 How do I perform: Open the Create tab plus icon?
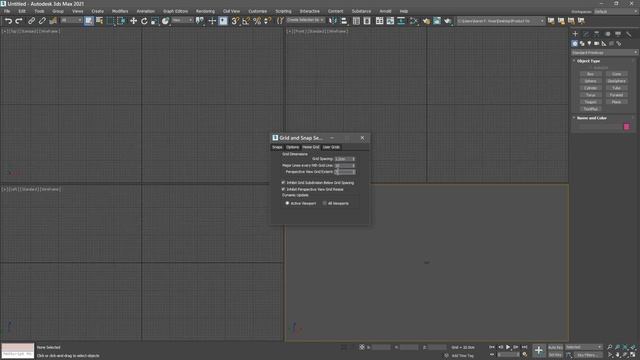coord(575,34)
